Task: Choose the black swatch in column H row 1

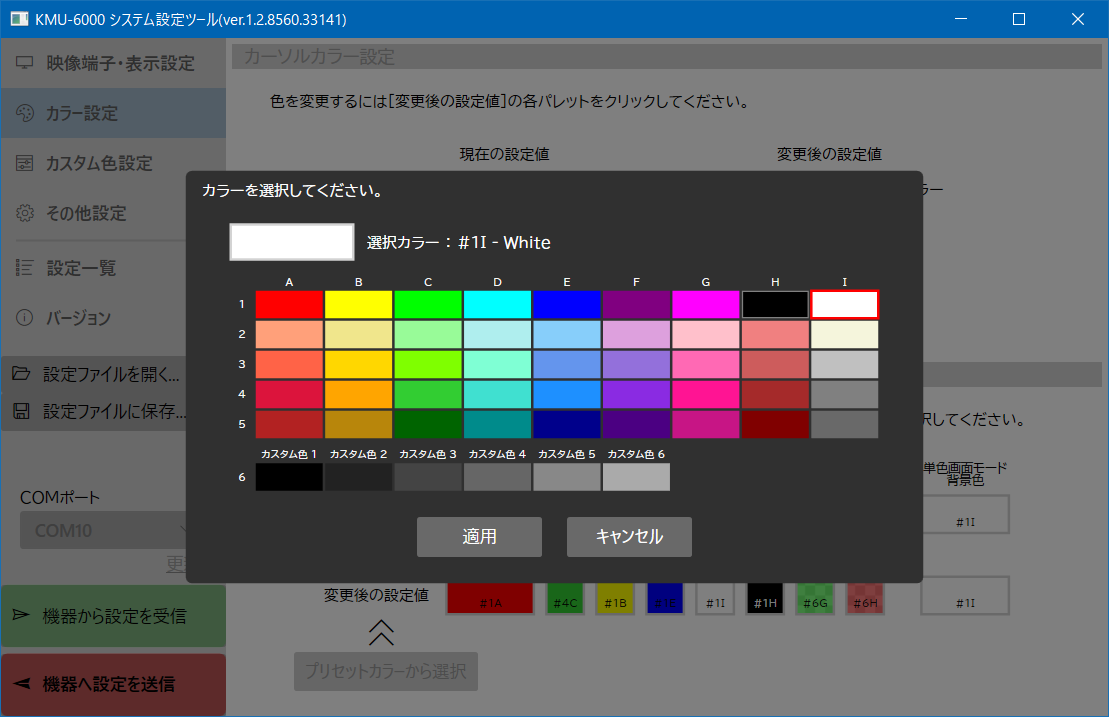Action: [775, 304]
